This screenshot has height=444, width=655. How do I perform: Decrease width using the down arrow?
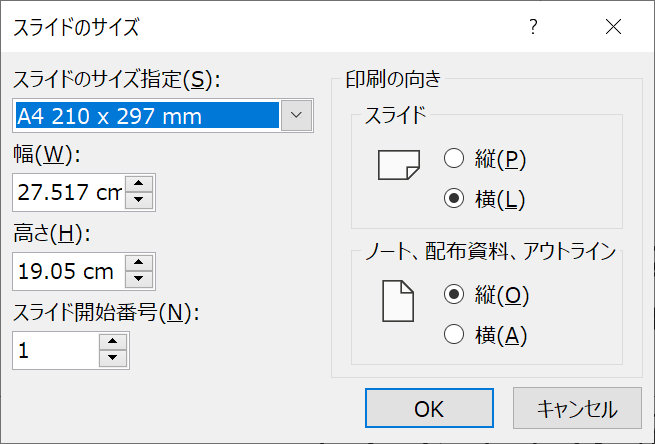pos(141,201)
